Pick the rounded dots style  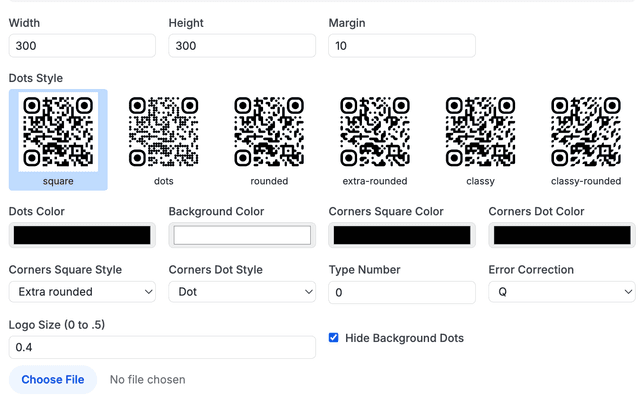(269, 140)
